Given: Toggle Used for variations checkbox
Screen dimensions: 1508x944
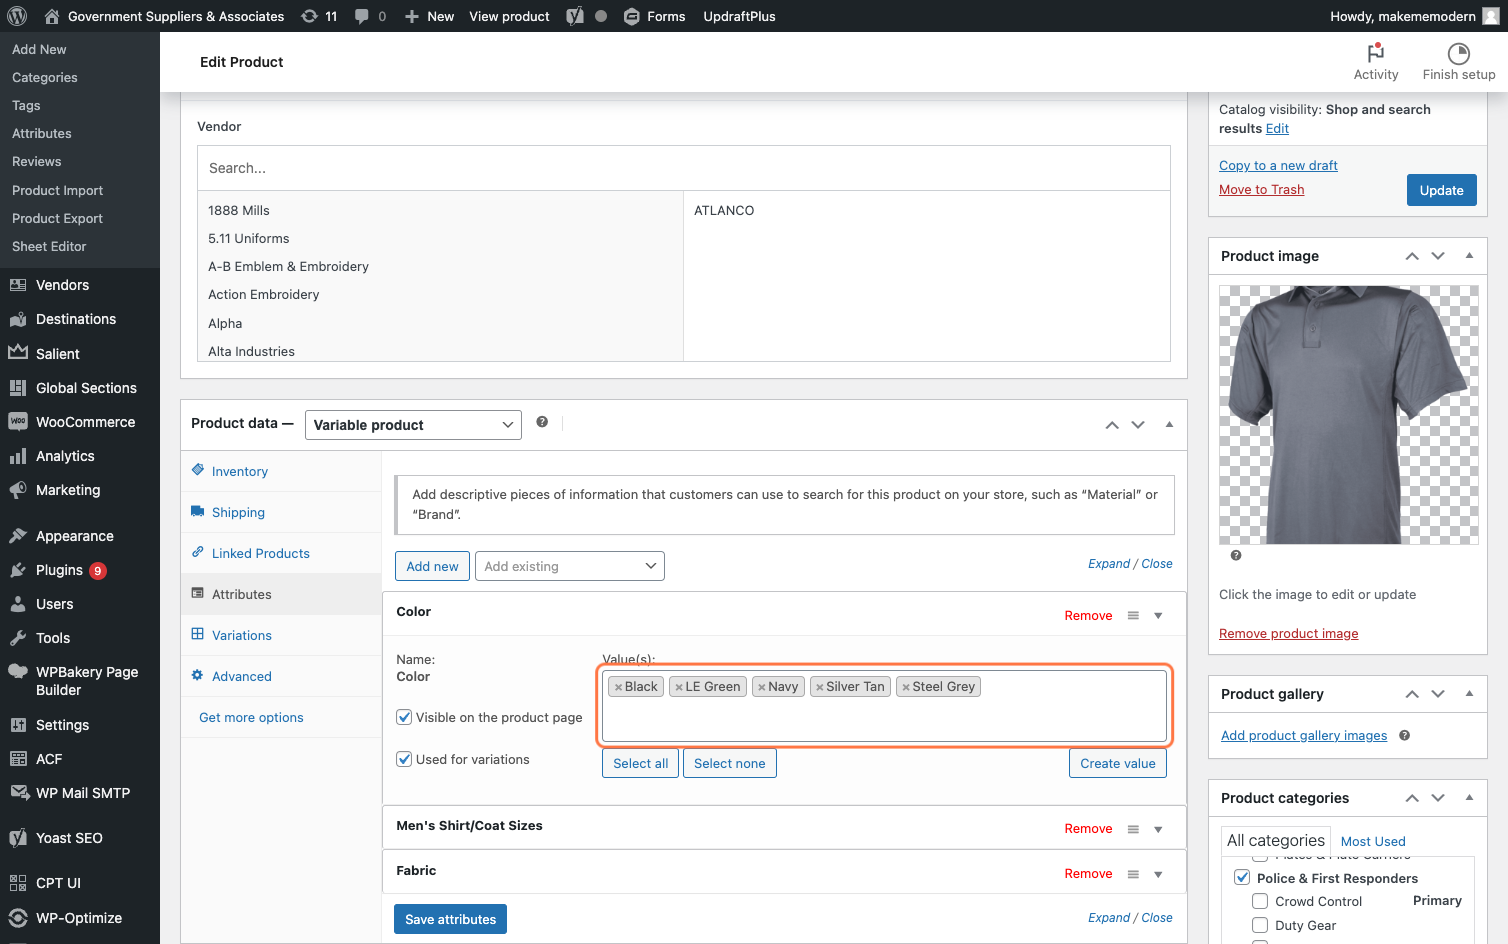Looking at the screenshot, I should [x=404, y=759].
